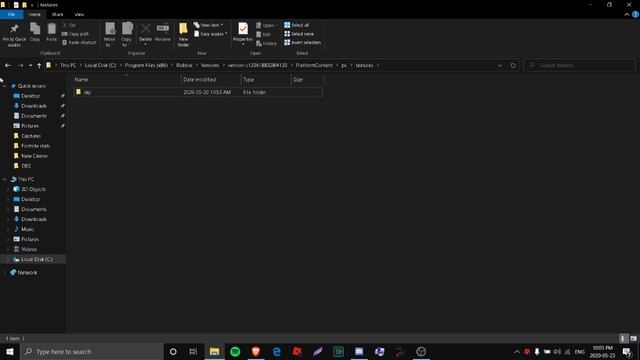Screen dimensions: 640x360
Task: Click Local Disk (C:) in address path
Action: coord(100,65)
